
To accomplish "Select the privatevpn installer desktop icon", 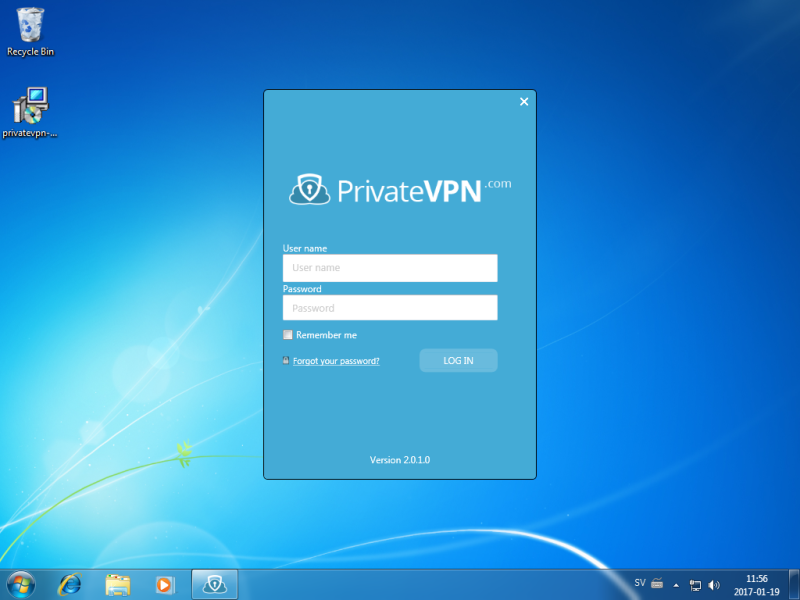I will click(30, 112).
